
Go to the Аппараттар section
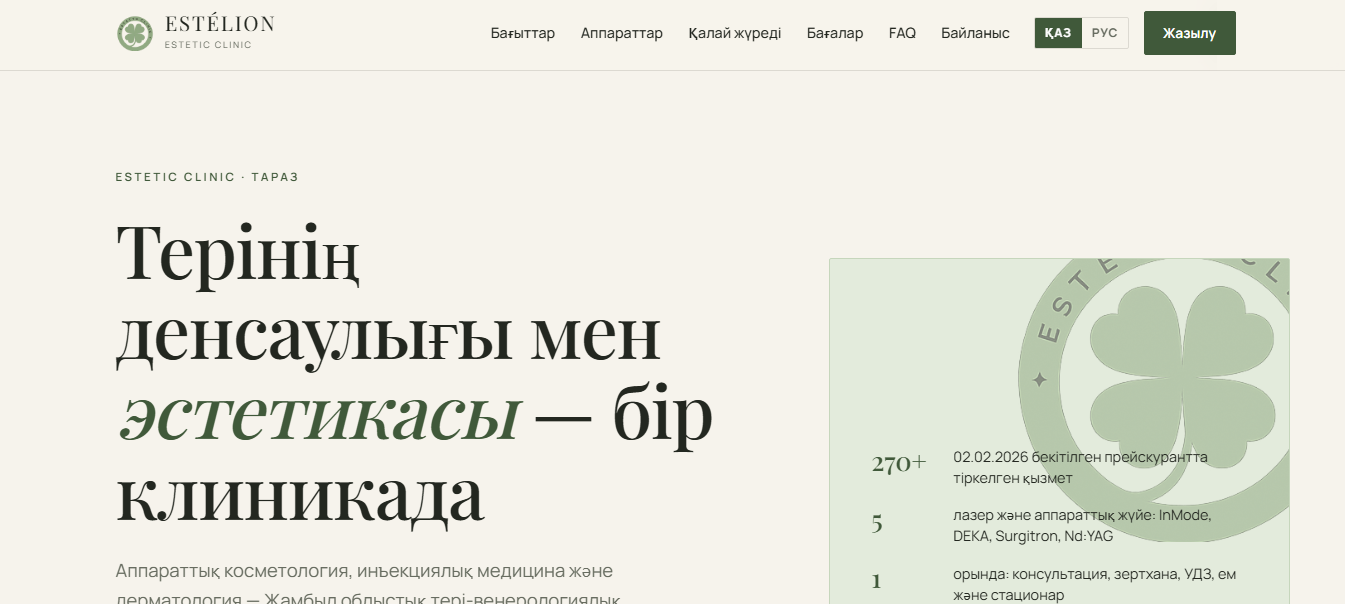click(x=622, y=33)
